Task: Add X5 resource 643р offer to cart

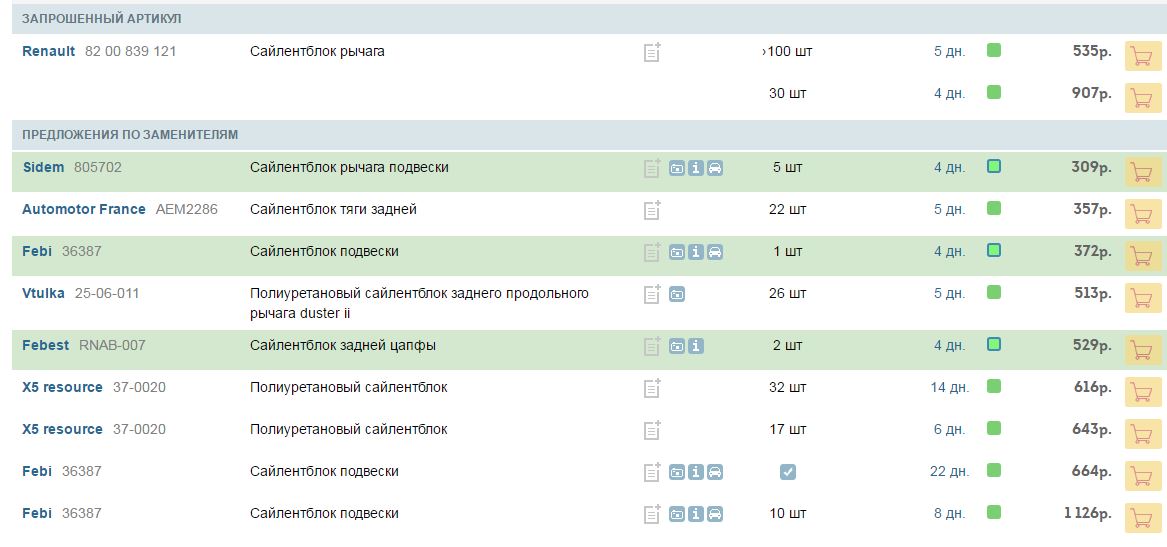Action: [1142, 433]
